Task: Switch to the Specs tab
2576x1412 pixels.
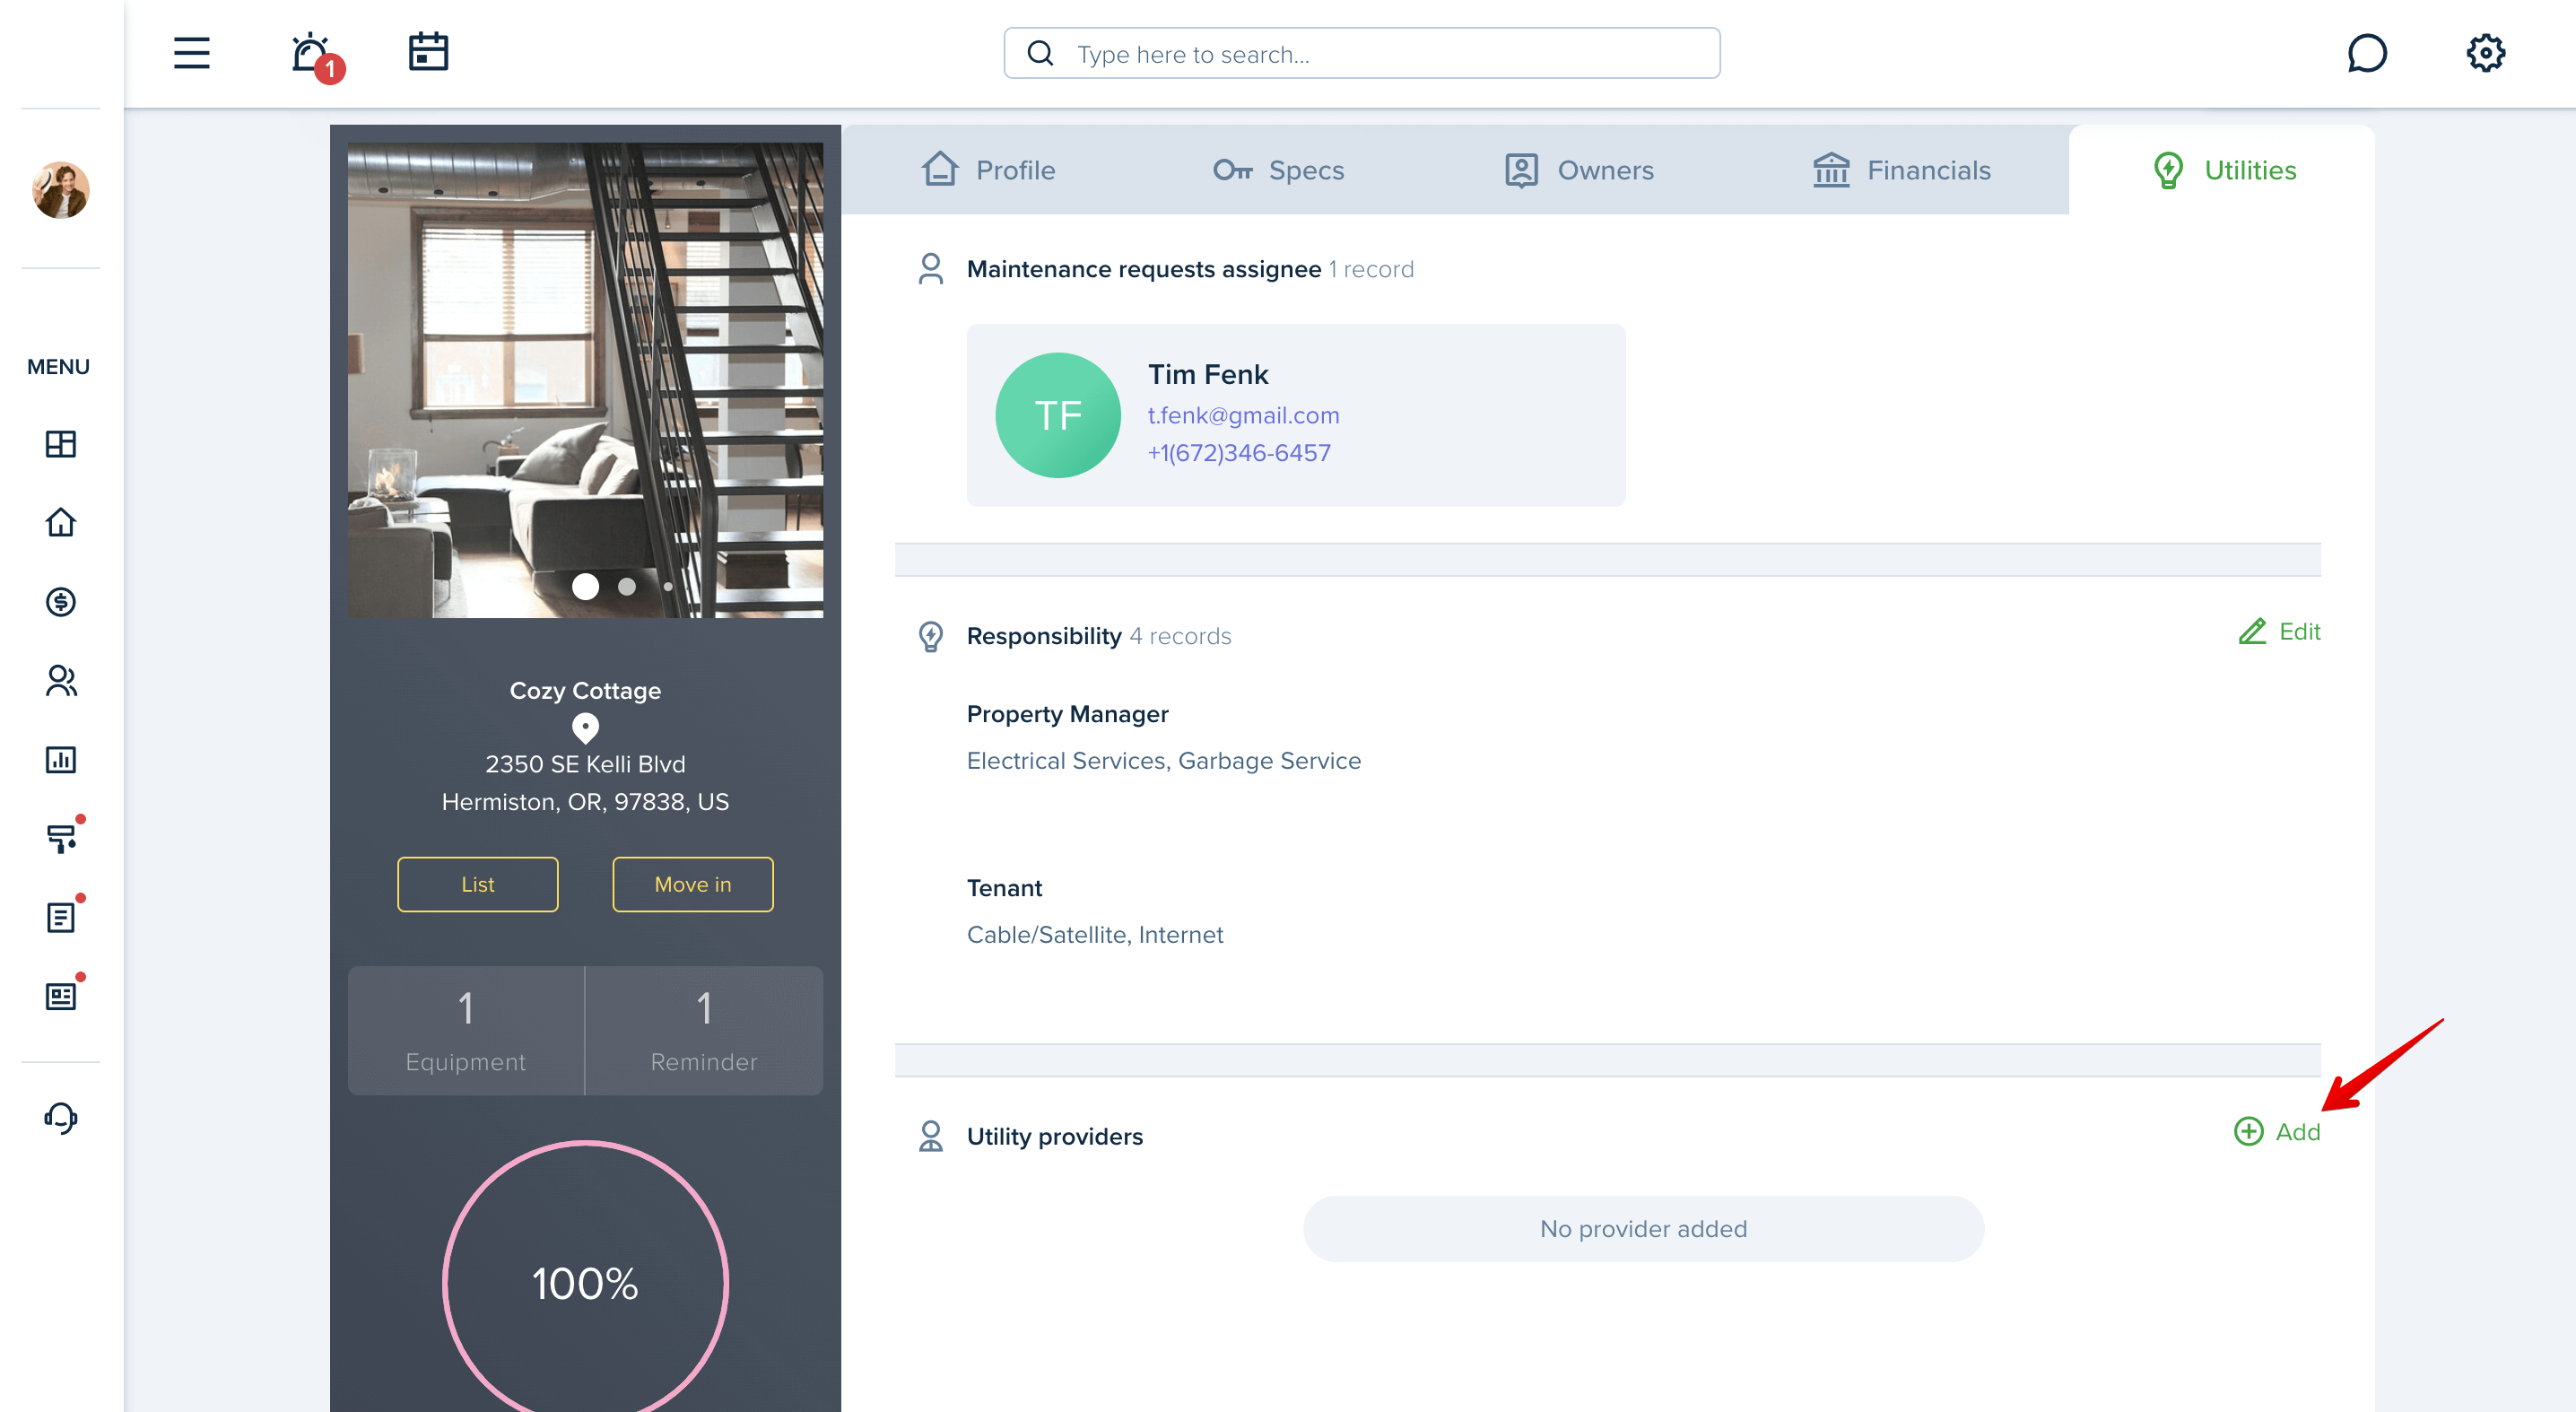Action: pos(1277,170)
